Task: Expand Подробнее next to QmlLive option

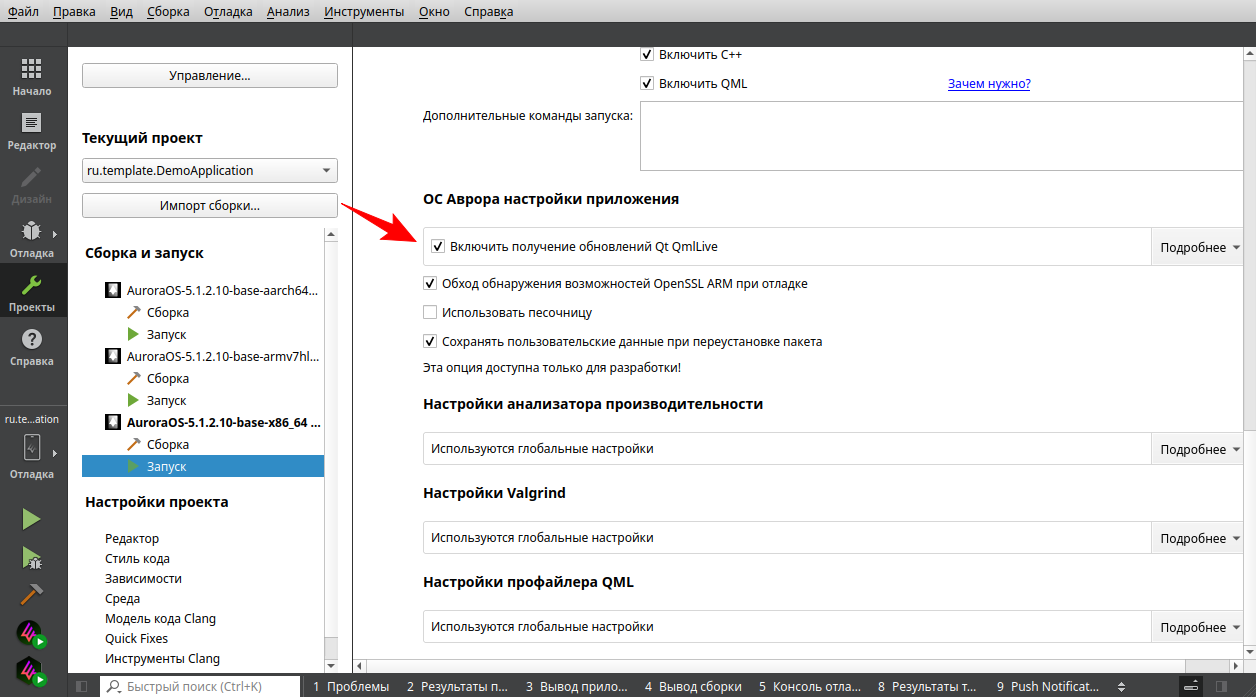Action: 1200,247
